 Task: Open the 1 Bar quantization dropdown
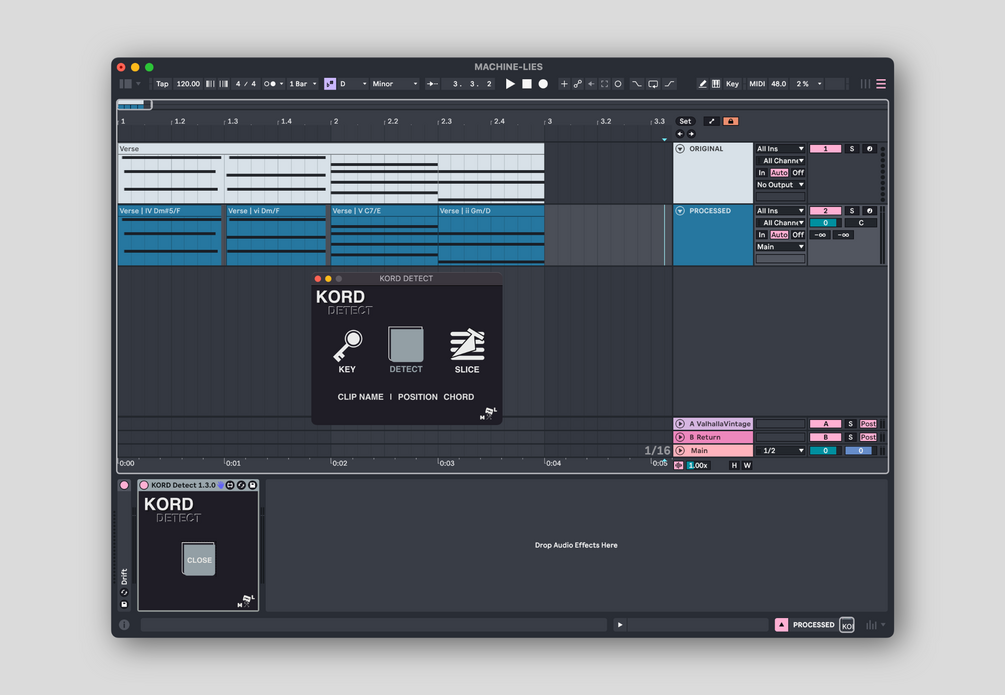pos(303,84)
